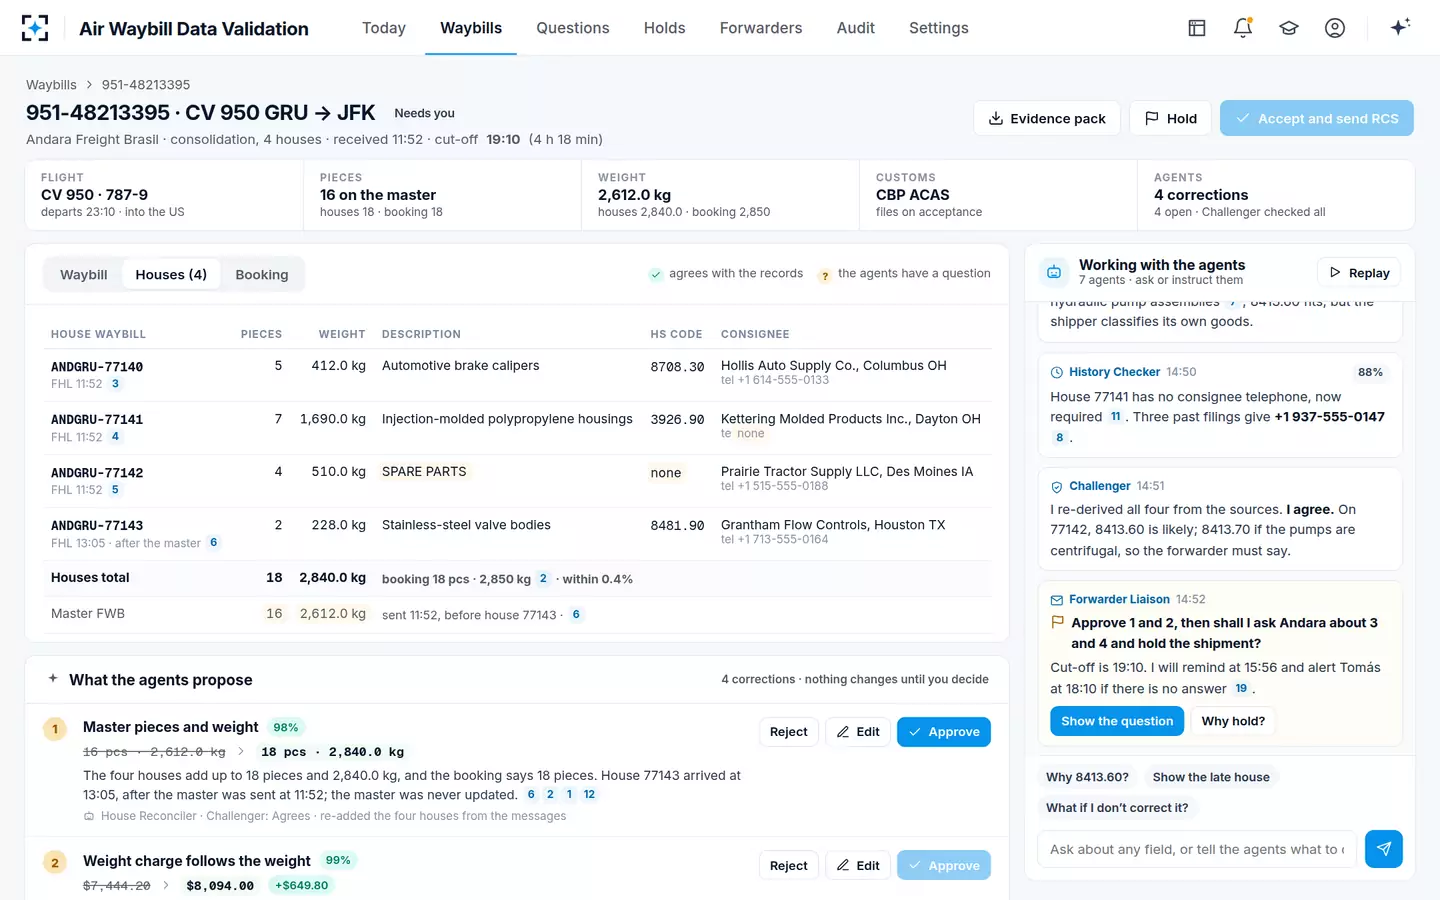This screenshot has height=900, width=1440.
Task: Click the Forwarder Liaison agent name
Action: pyautogui.click(x=1119, y=599)
